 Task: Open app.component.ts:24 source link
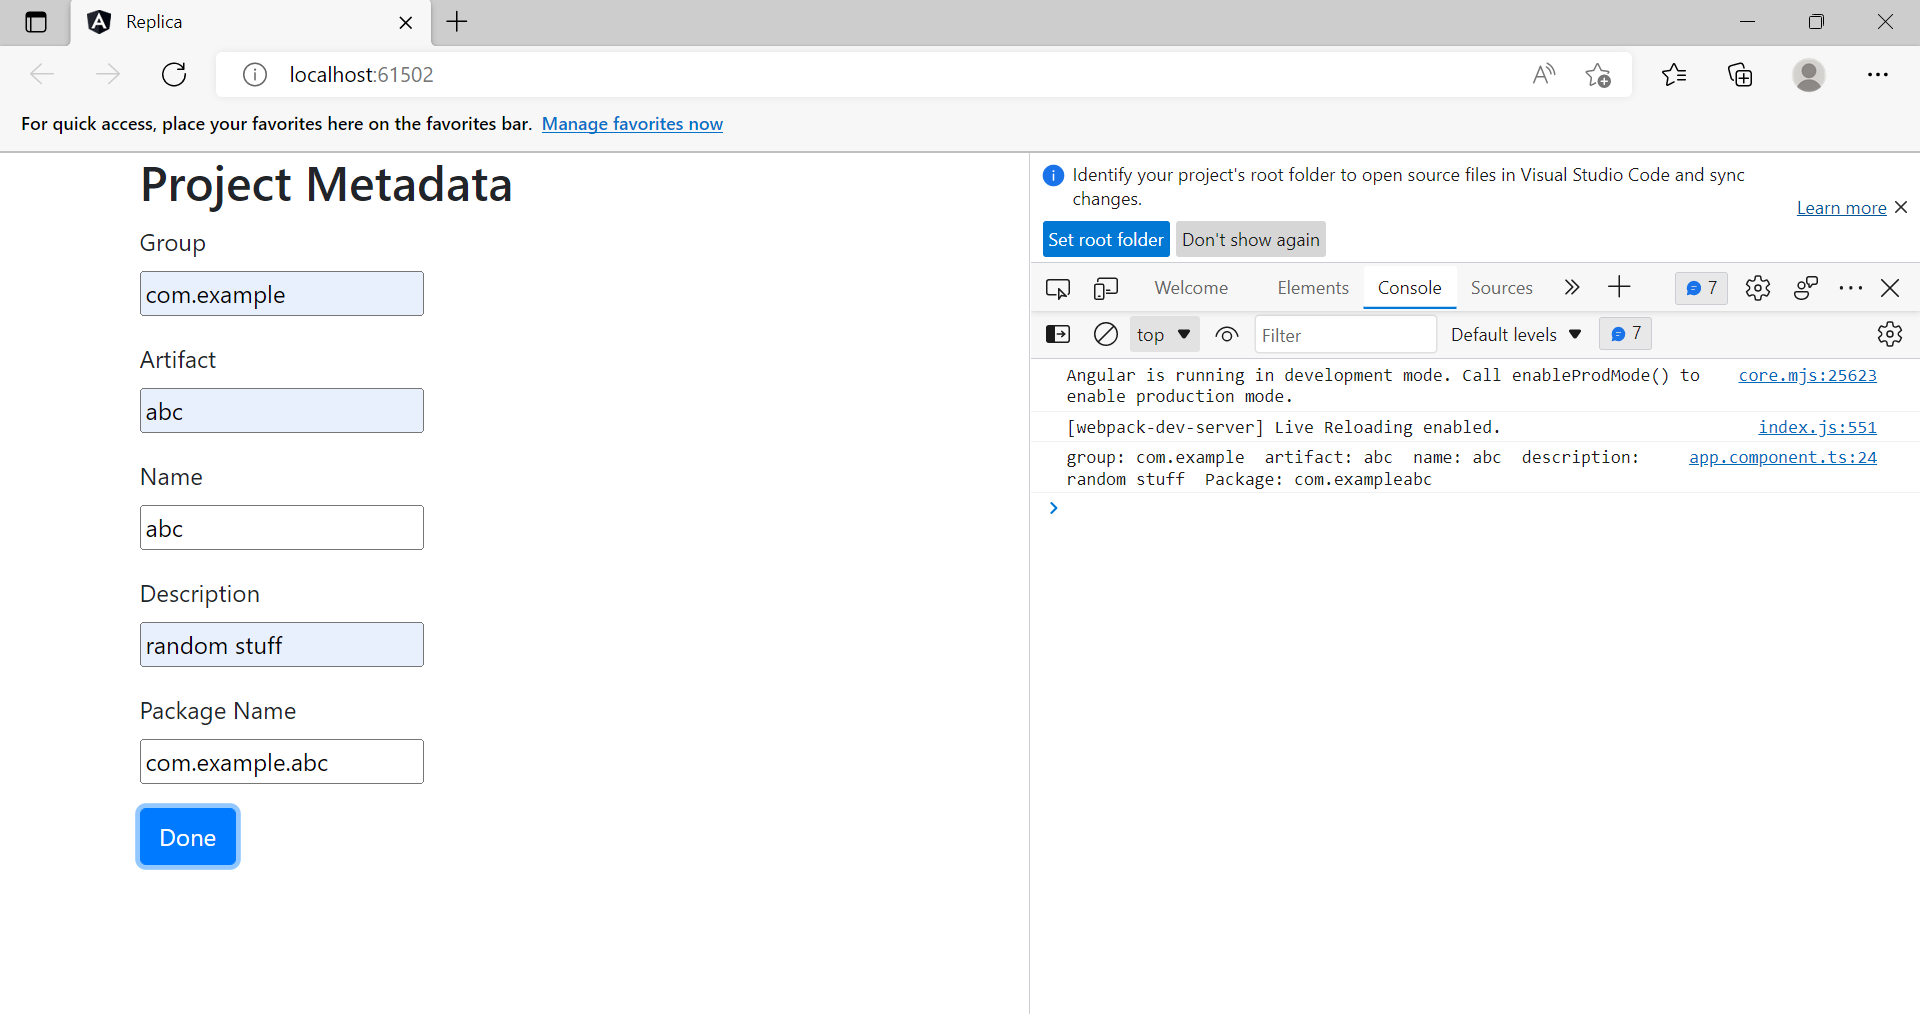(1783, 457)
